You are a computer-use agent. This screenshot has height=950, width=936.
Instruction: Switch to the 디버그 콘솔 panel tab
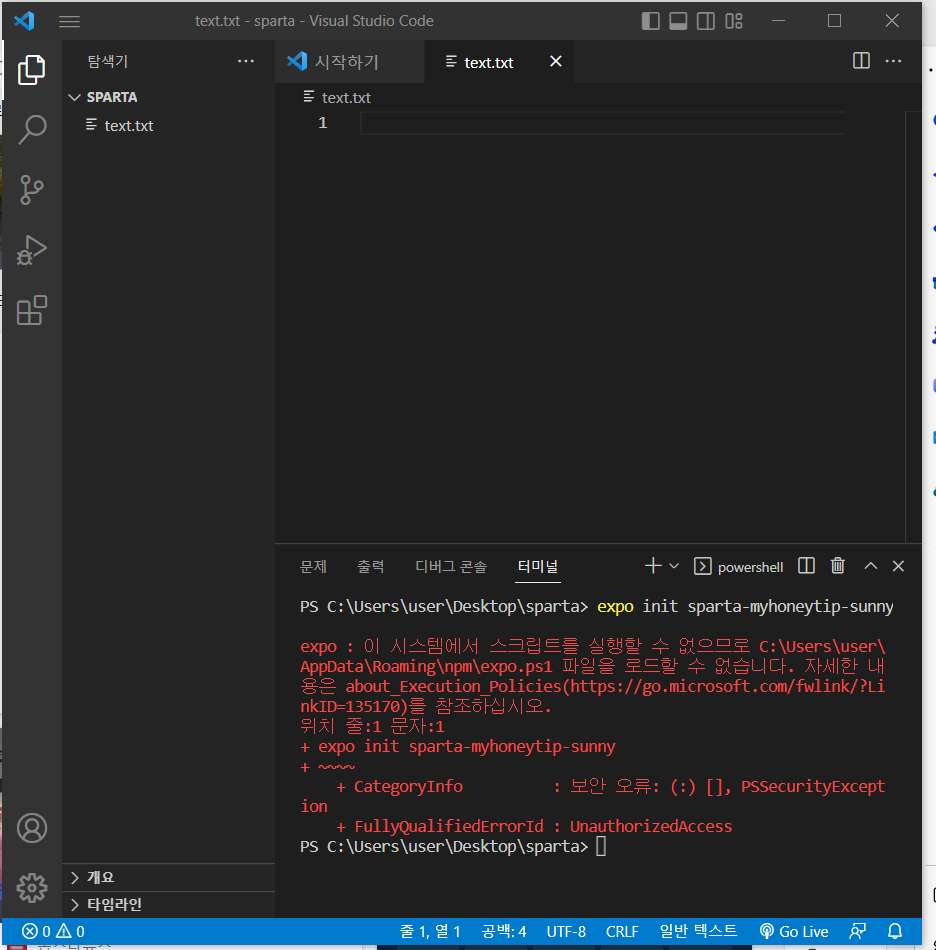(x=451, y=566)
